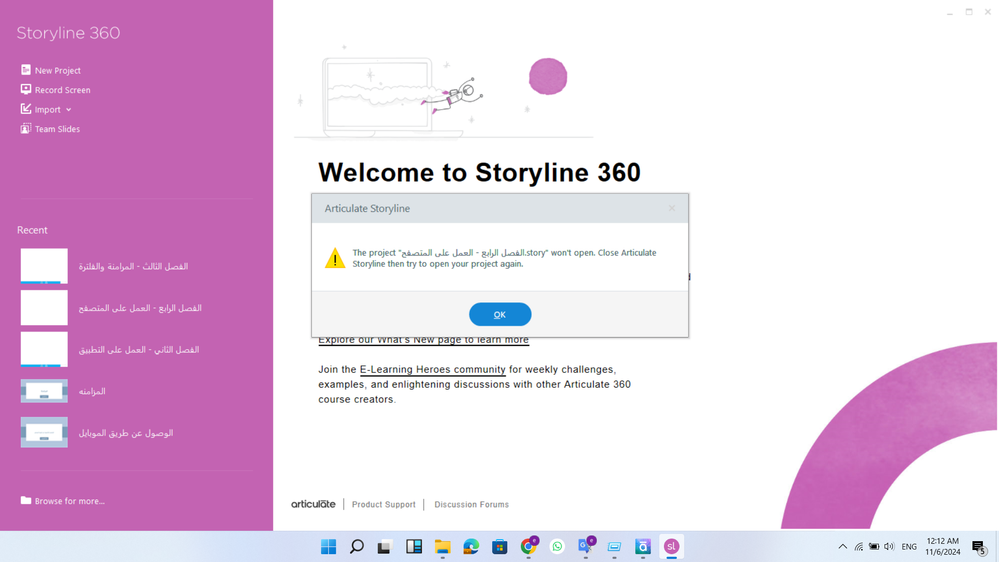Image resolution: width=999 pixels, height=562 pixels.
Task: Select the New Project label
Action: click(57, 71)
